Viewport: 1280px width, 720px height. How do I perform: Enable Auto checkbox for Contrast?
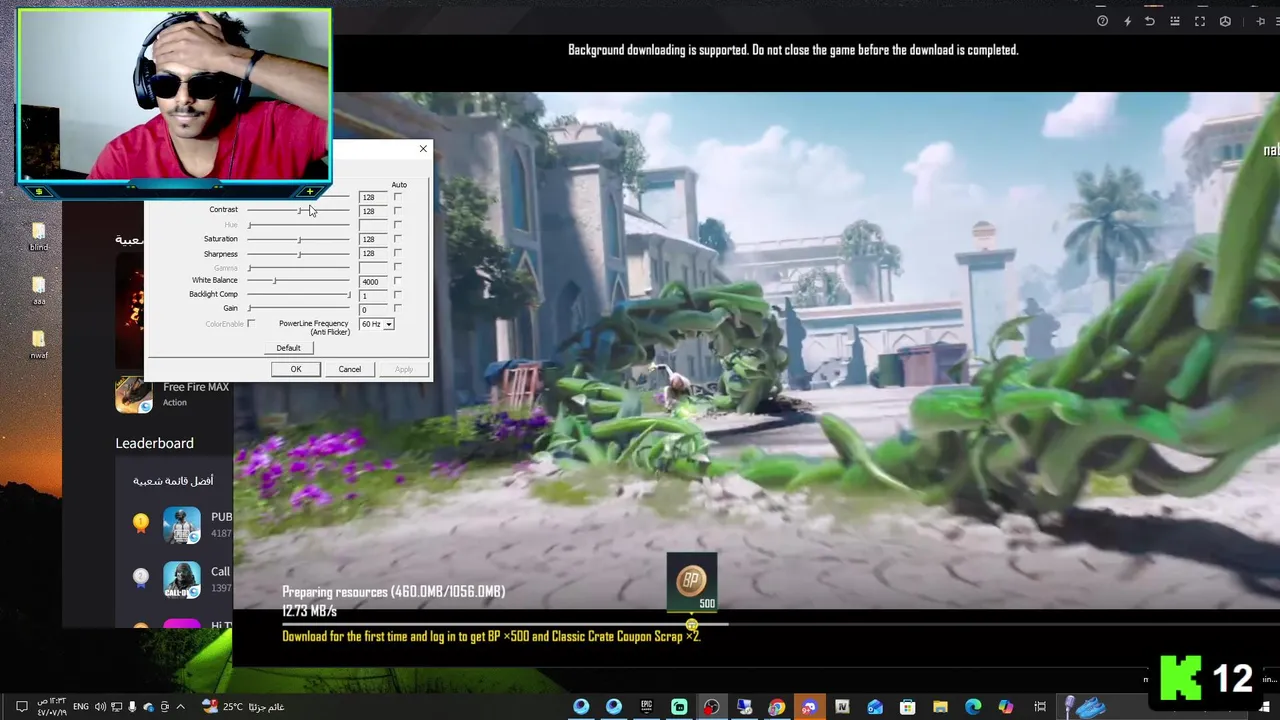(397, 211)
